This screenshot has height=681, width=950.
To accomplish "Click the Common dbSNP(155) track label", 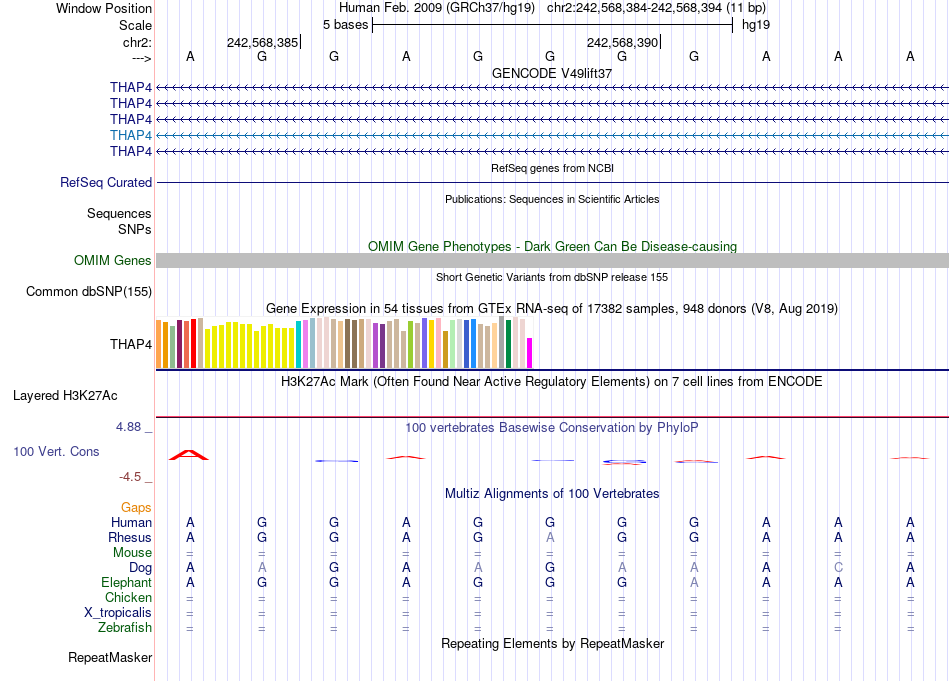I will [x=88, y=291].
